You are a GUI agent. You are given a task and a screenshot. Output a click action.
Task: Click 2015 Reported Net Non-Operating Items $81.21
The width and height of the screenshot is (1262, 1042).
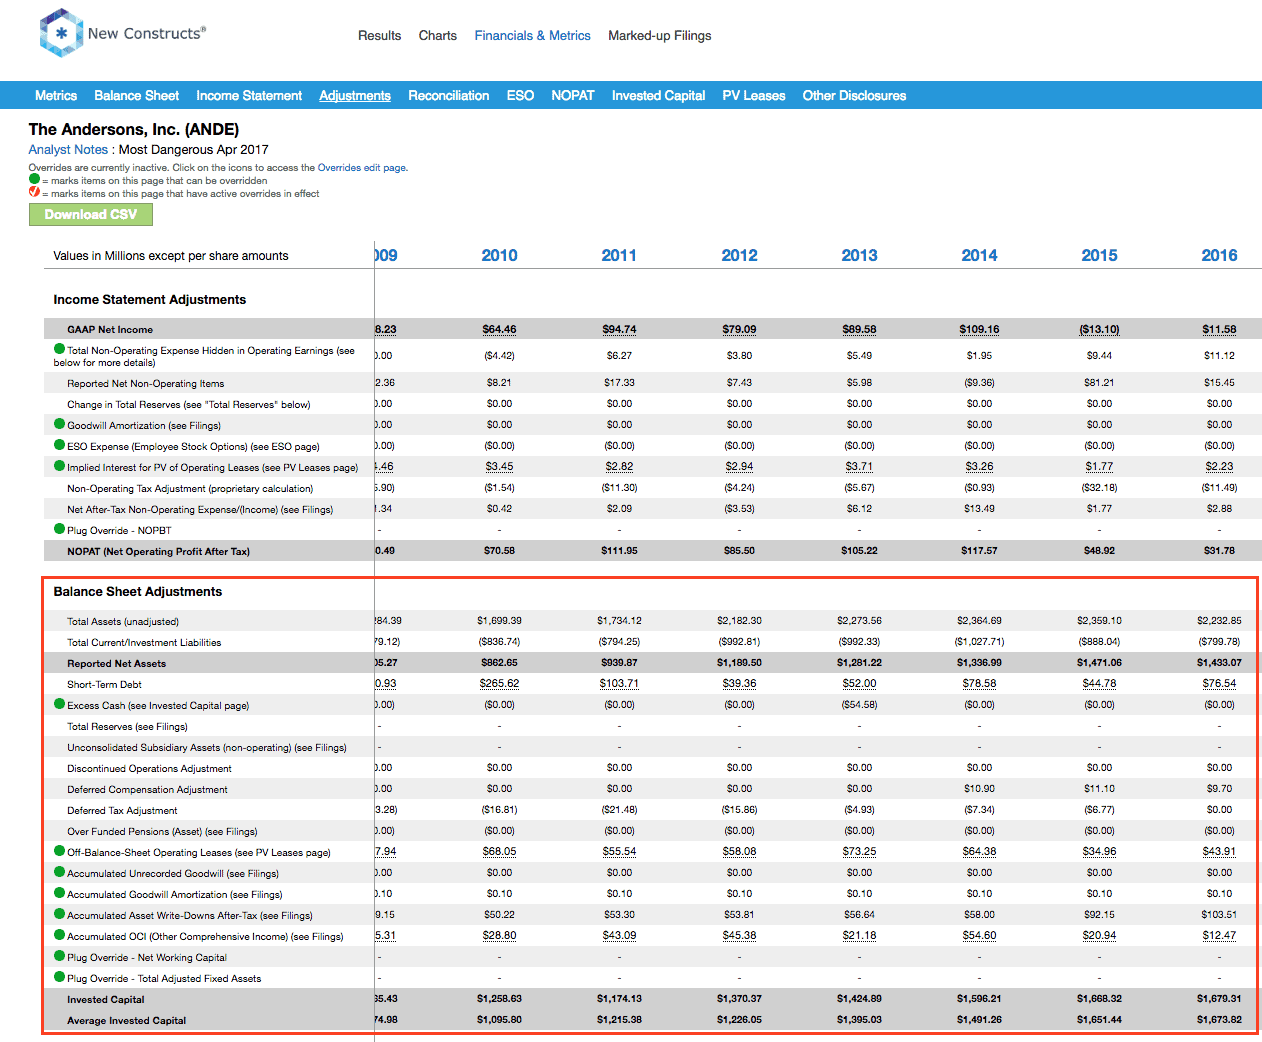pos(1100,383)
